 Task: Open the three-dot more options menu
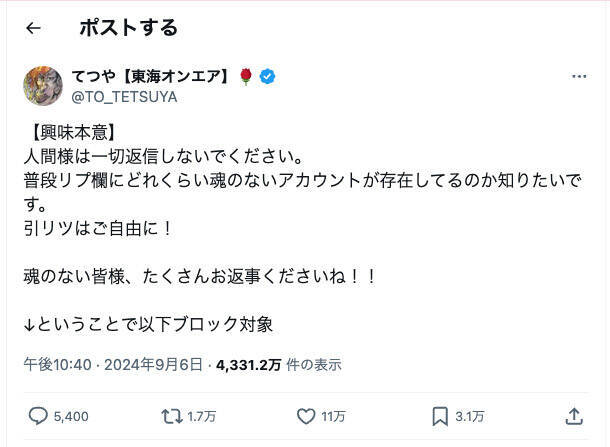click(x=579, y=77)
